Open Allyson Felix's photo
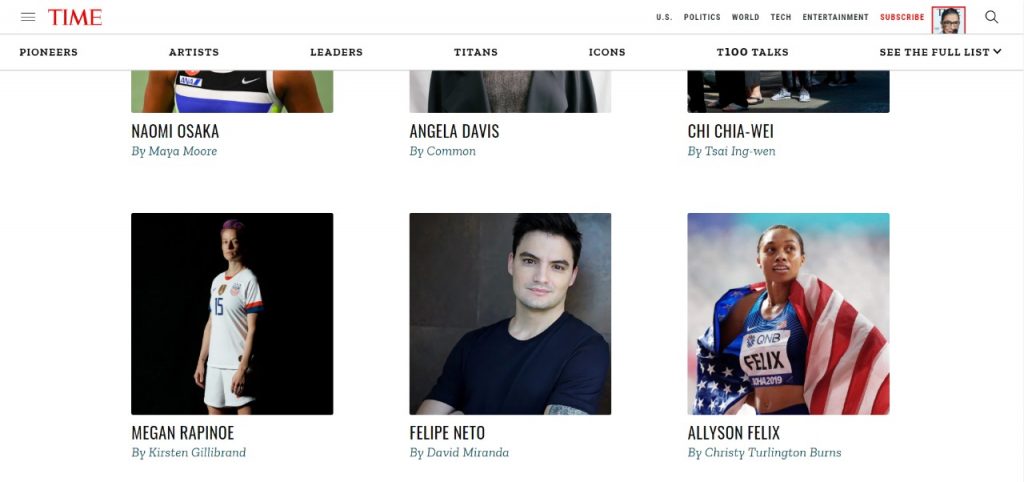1024x482 pixels. coord(788,313)
